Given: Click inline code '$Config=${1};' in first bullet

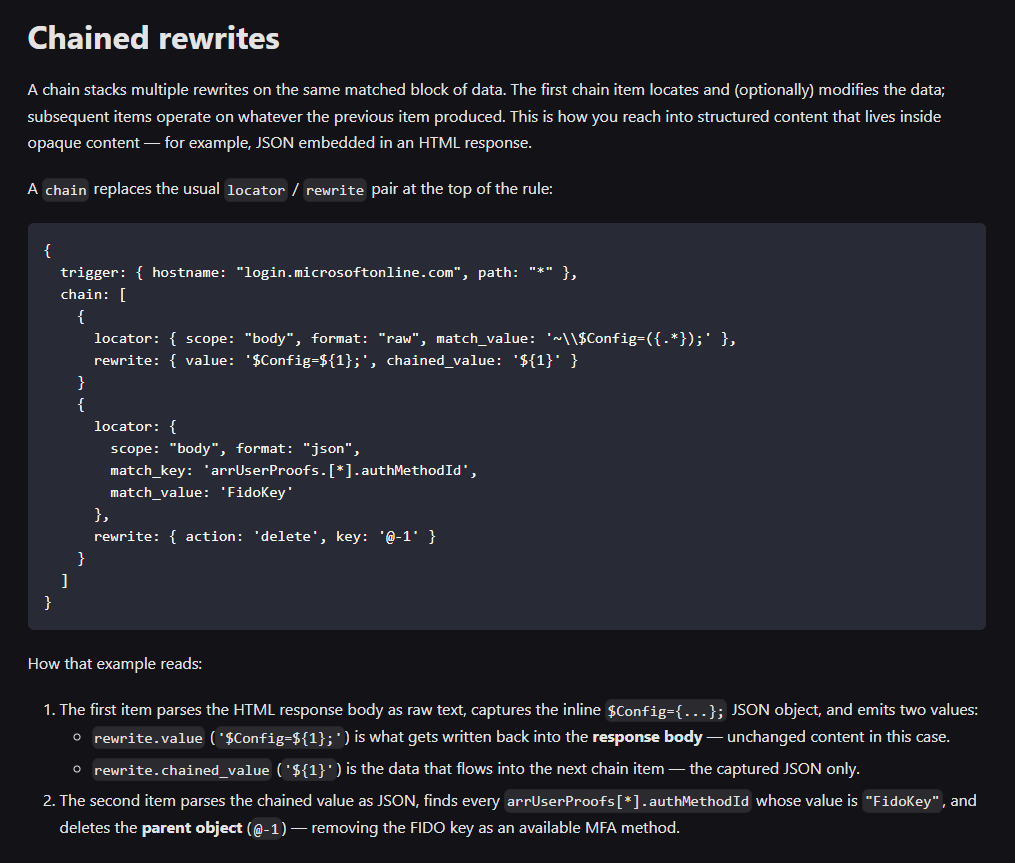Looking at the screenshot, I should pos(280,738).
